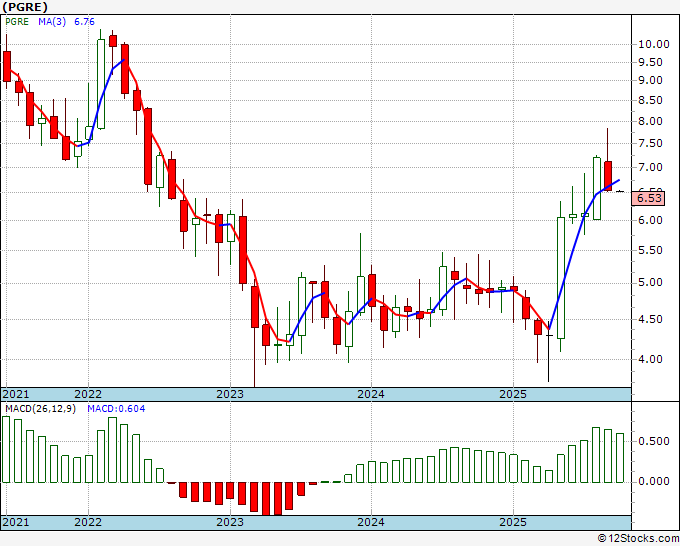Click the last green MACD histogram bar

click(620, 458)
